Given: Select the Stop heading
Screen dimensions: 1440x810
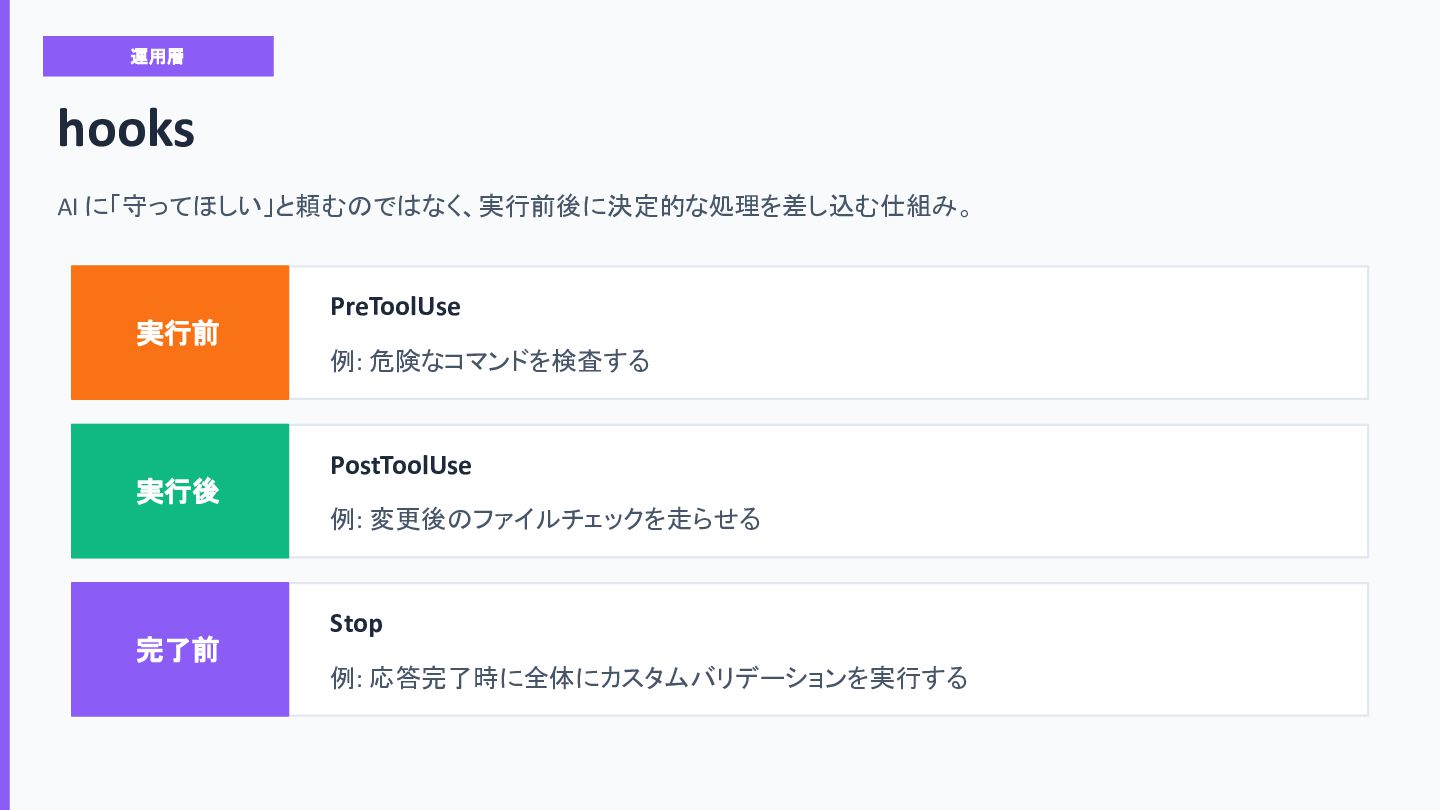Looking at the screenshot, I should click(x=356, y=624).
